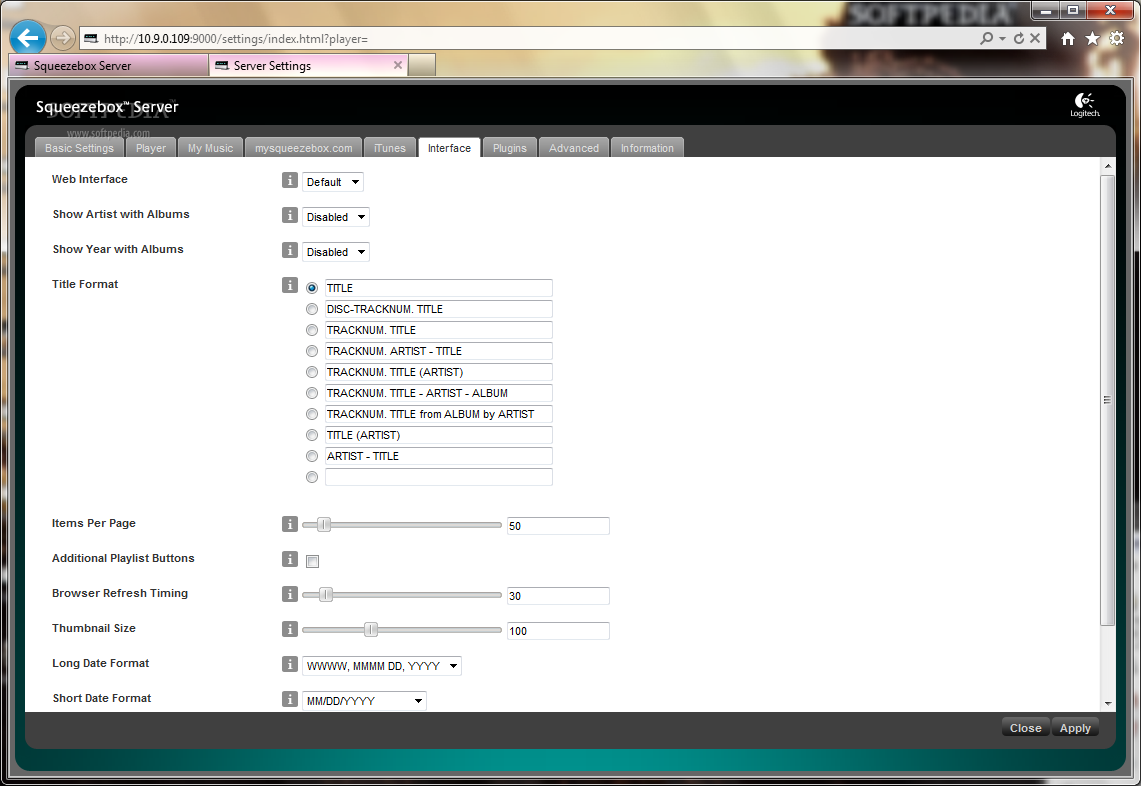Show info for Short Date Format
1141x786 pixels.
click(290, 698)
